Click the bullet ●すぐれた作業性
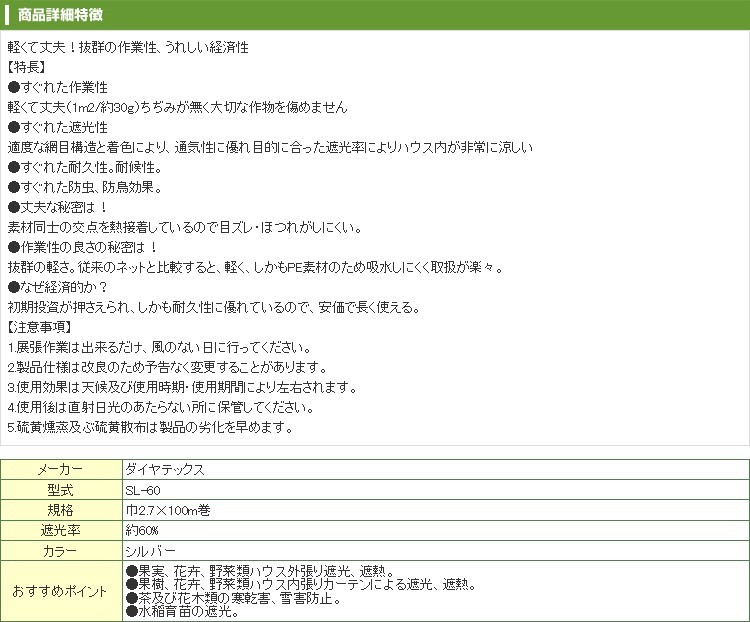This screenshot has width=750, height=622. coord(58,87)
